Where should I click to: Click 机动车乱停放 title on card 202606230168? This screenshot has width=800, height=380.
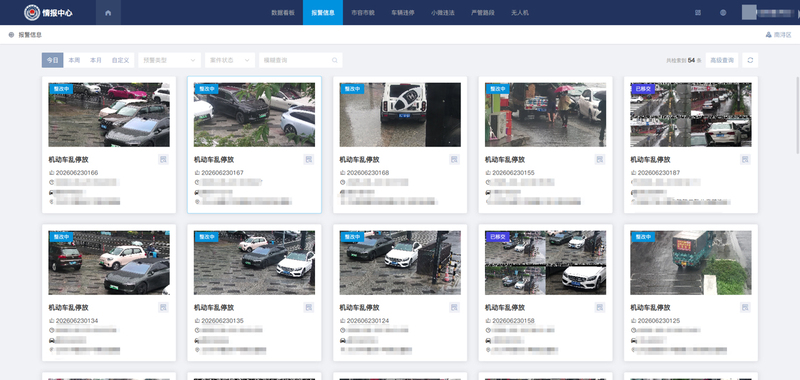(359, 160)
